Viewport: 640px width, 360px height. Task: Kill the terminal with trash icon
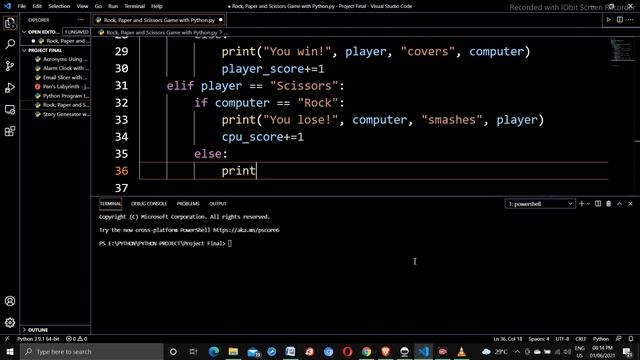pos(609,203)
